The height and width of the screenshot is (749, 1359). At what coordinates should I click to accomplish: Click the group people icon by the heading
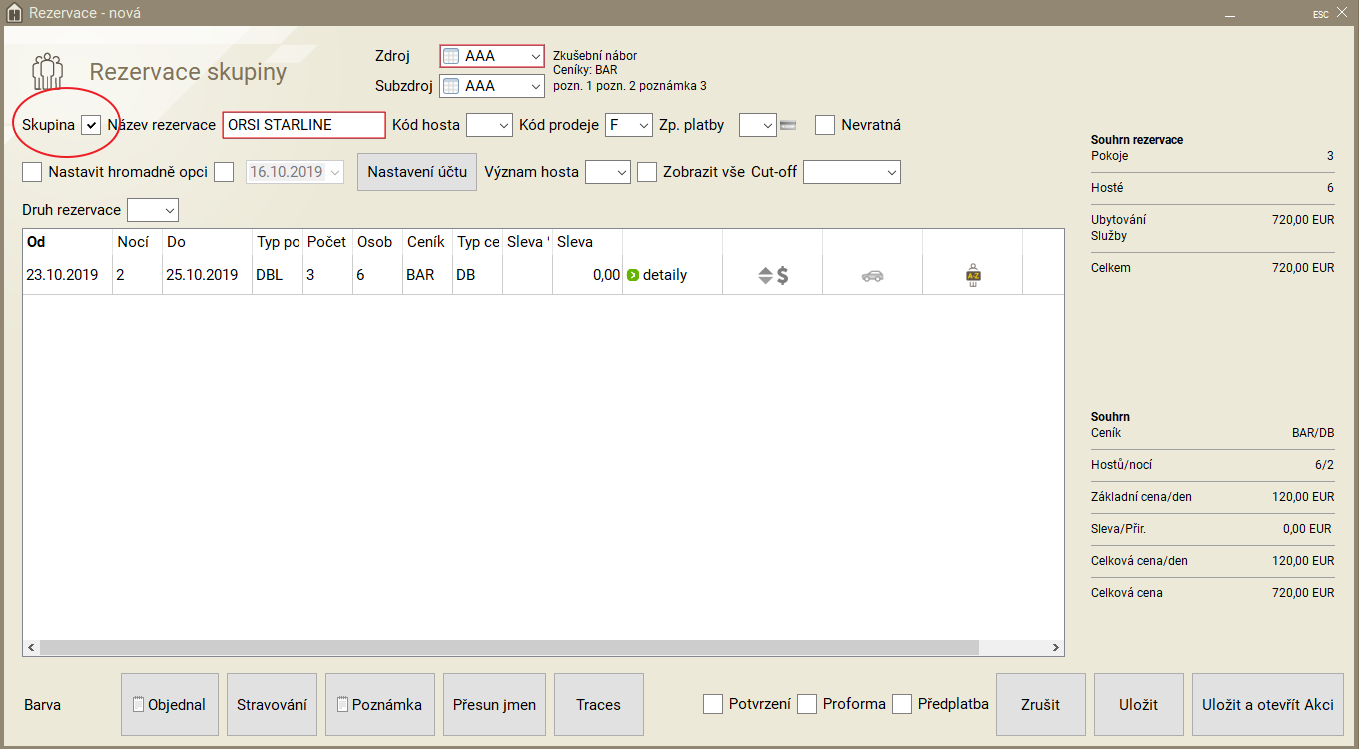point(47,72)
